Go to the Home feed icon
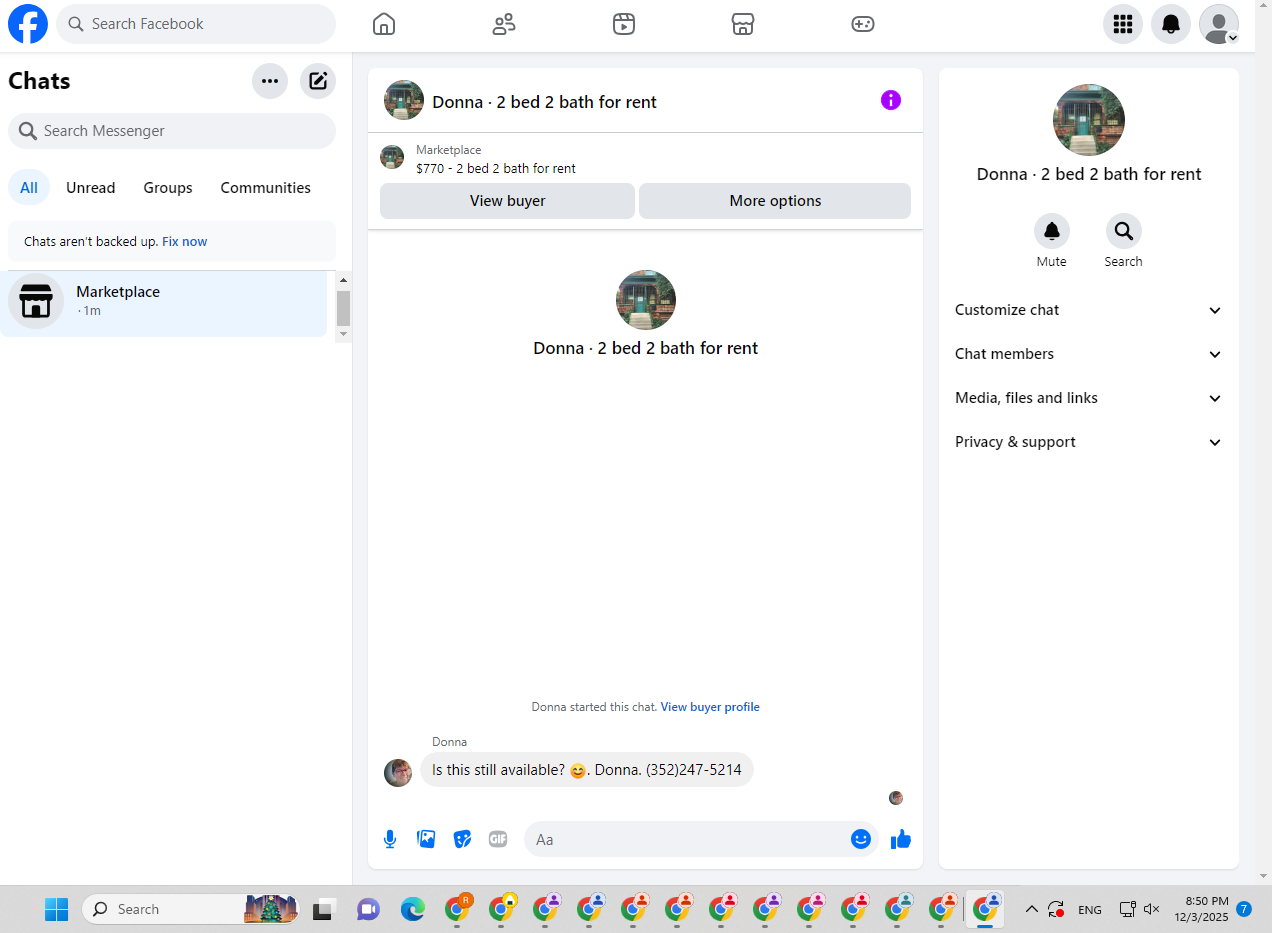1272x933 pixels. click(x=384, y=24)
